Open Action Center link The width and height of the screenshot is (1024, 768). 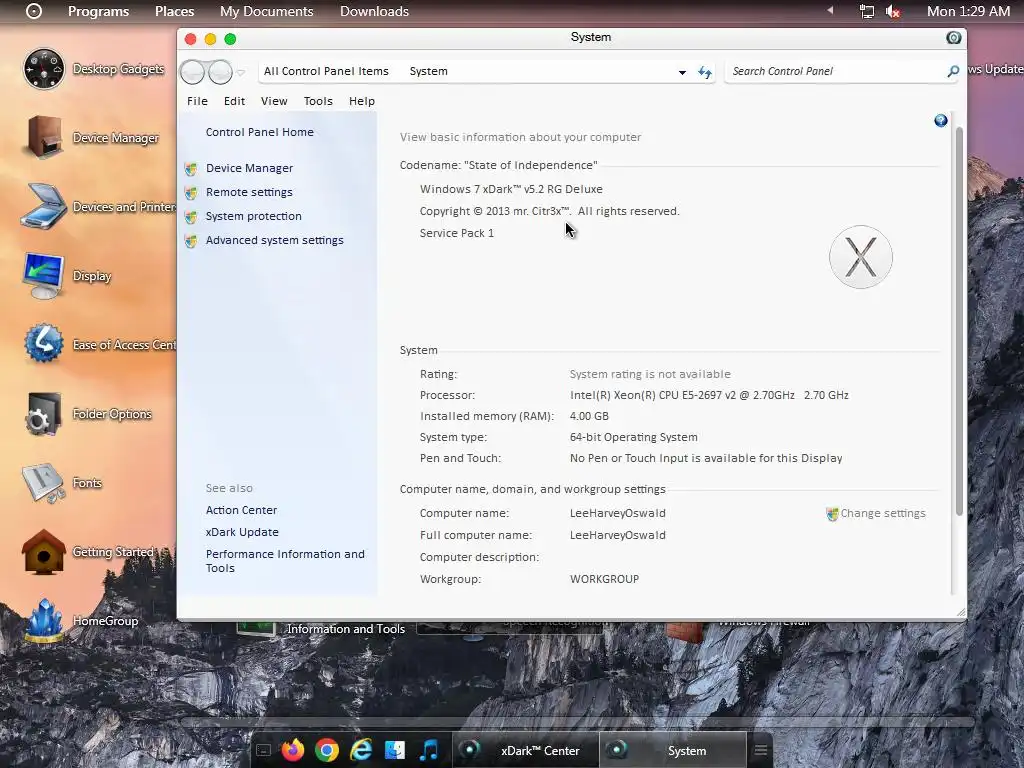pos(241,510)
